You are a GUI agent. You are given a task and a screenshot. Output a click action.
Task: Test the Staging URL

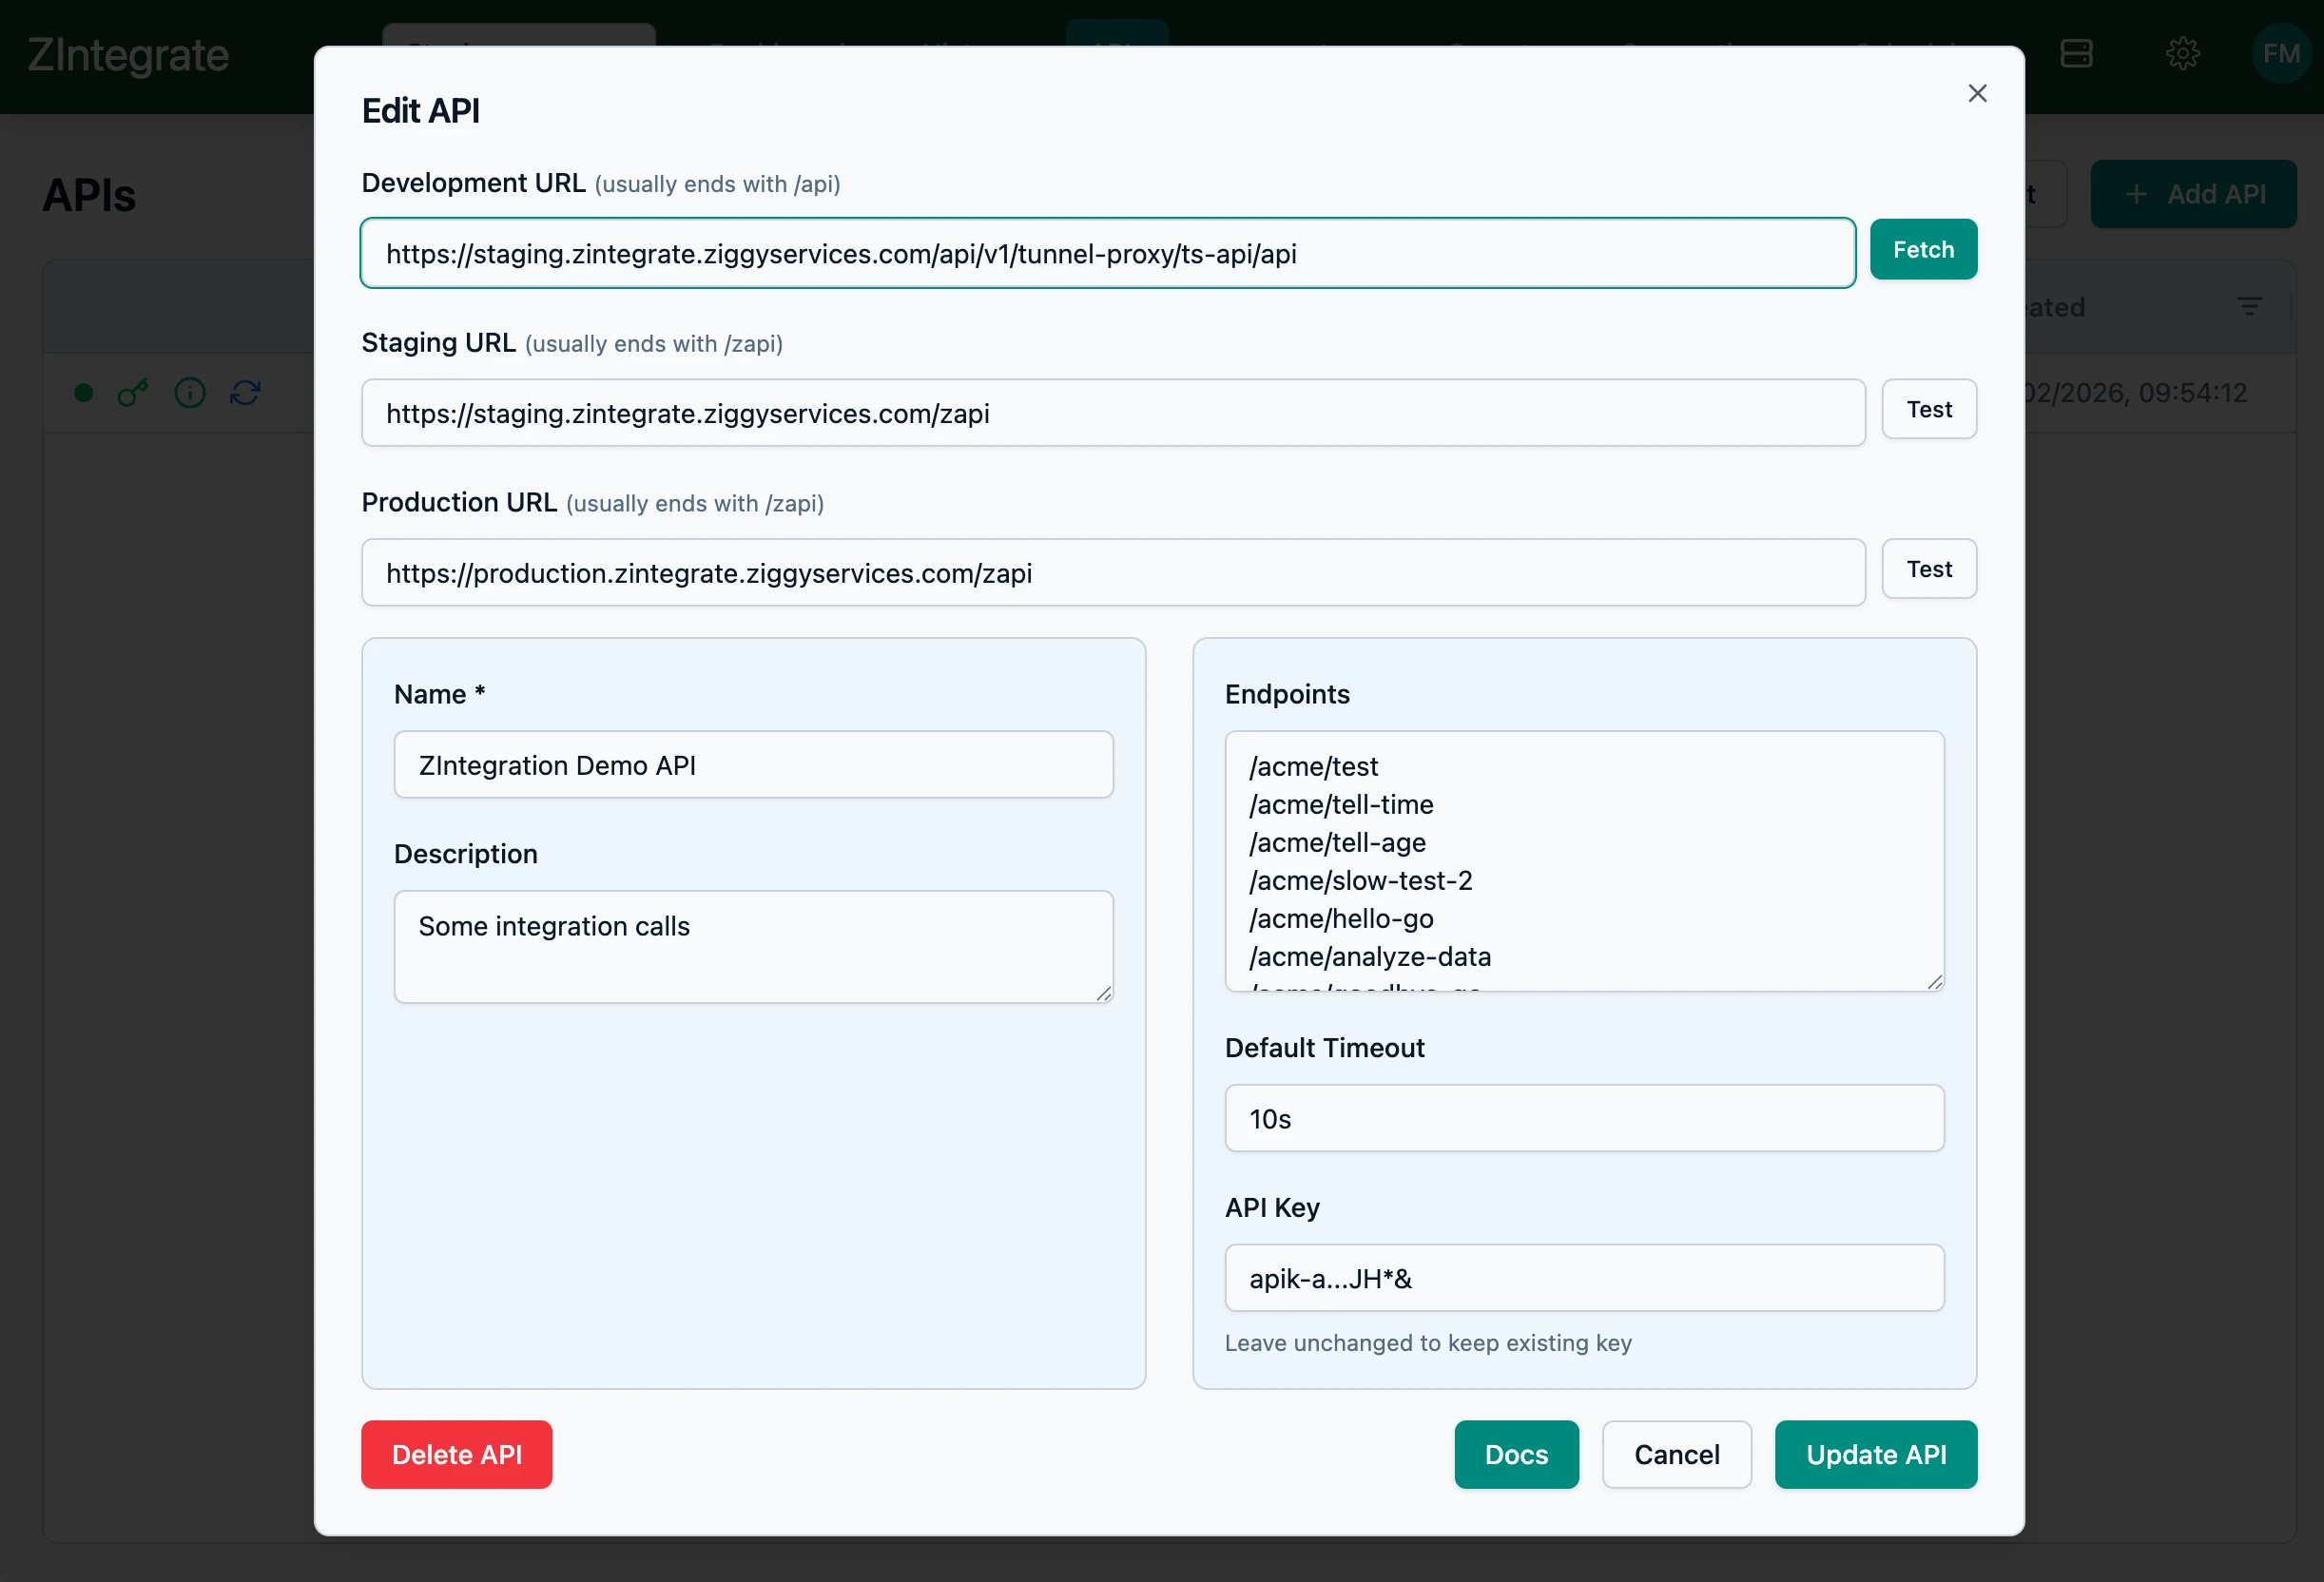[x=1929, y=408]
